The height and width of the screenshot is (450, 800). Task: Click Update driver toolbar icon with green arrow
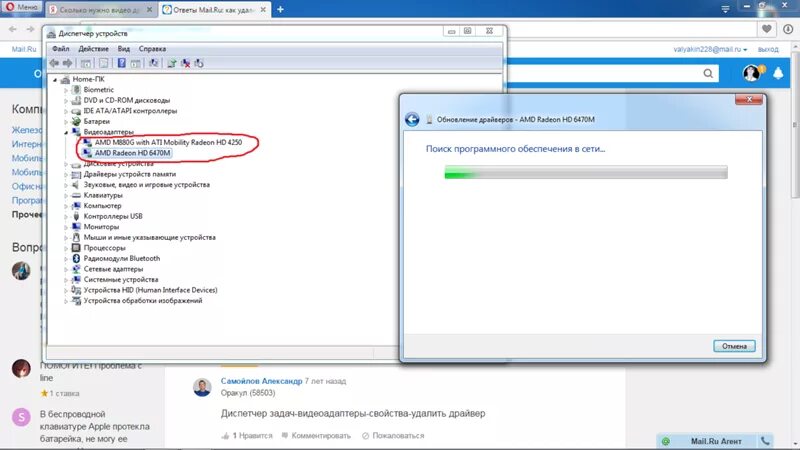172,63
